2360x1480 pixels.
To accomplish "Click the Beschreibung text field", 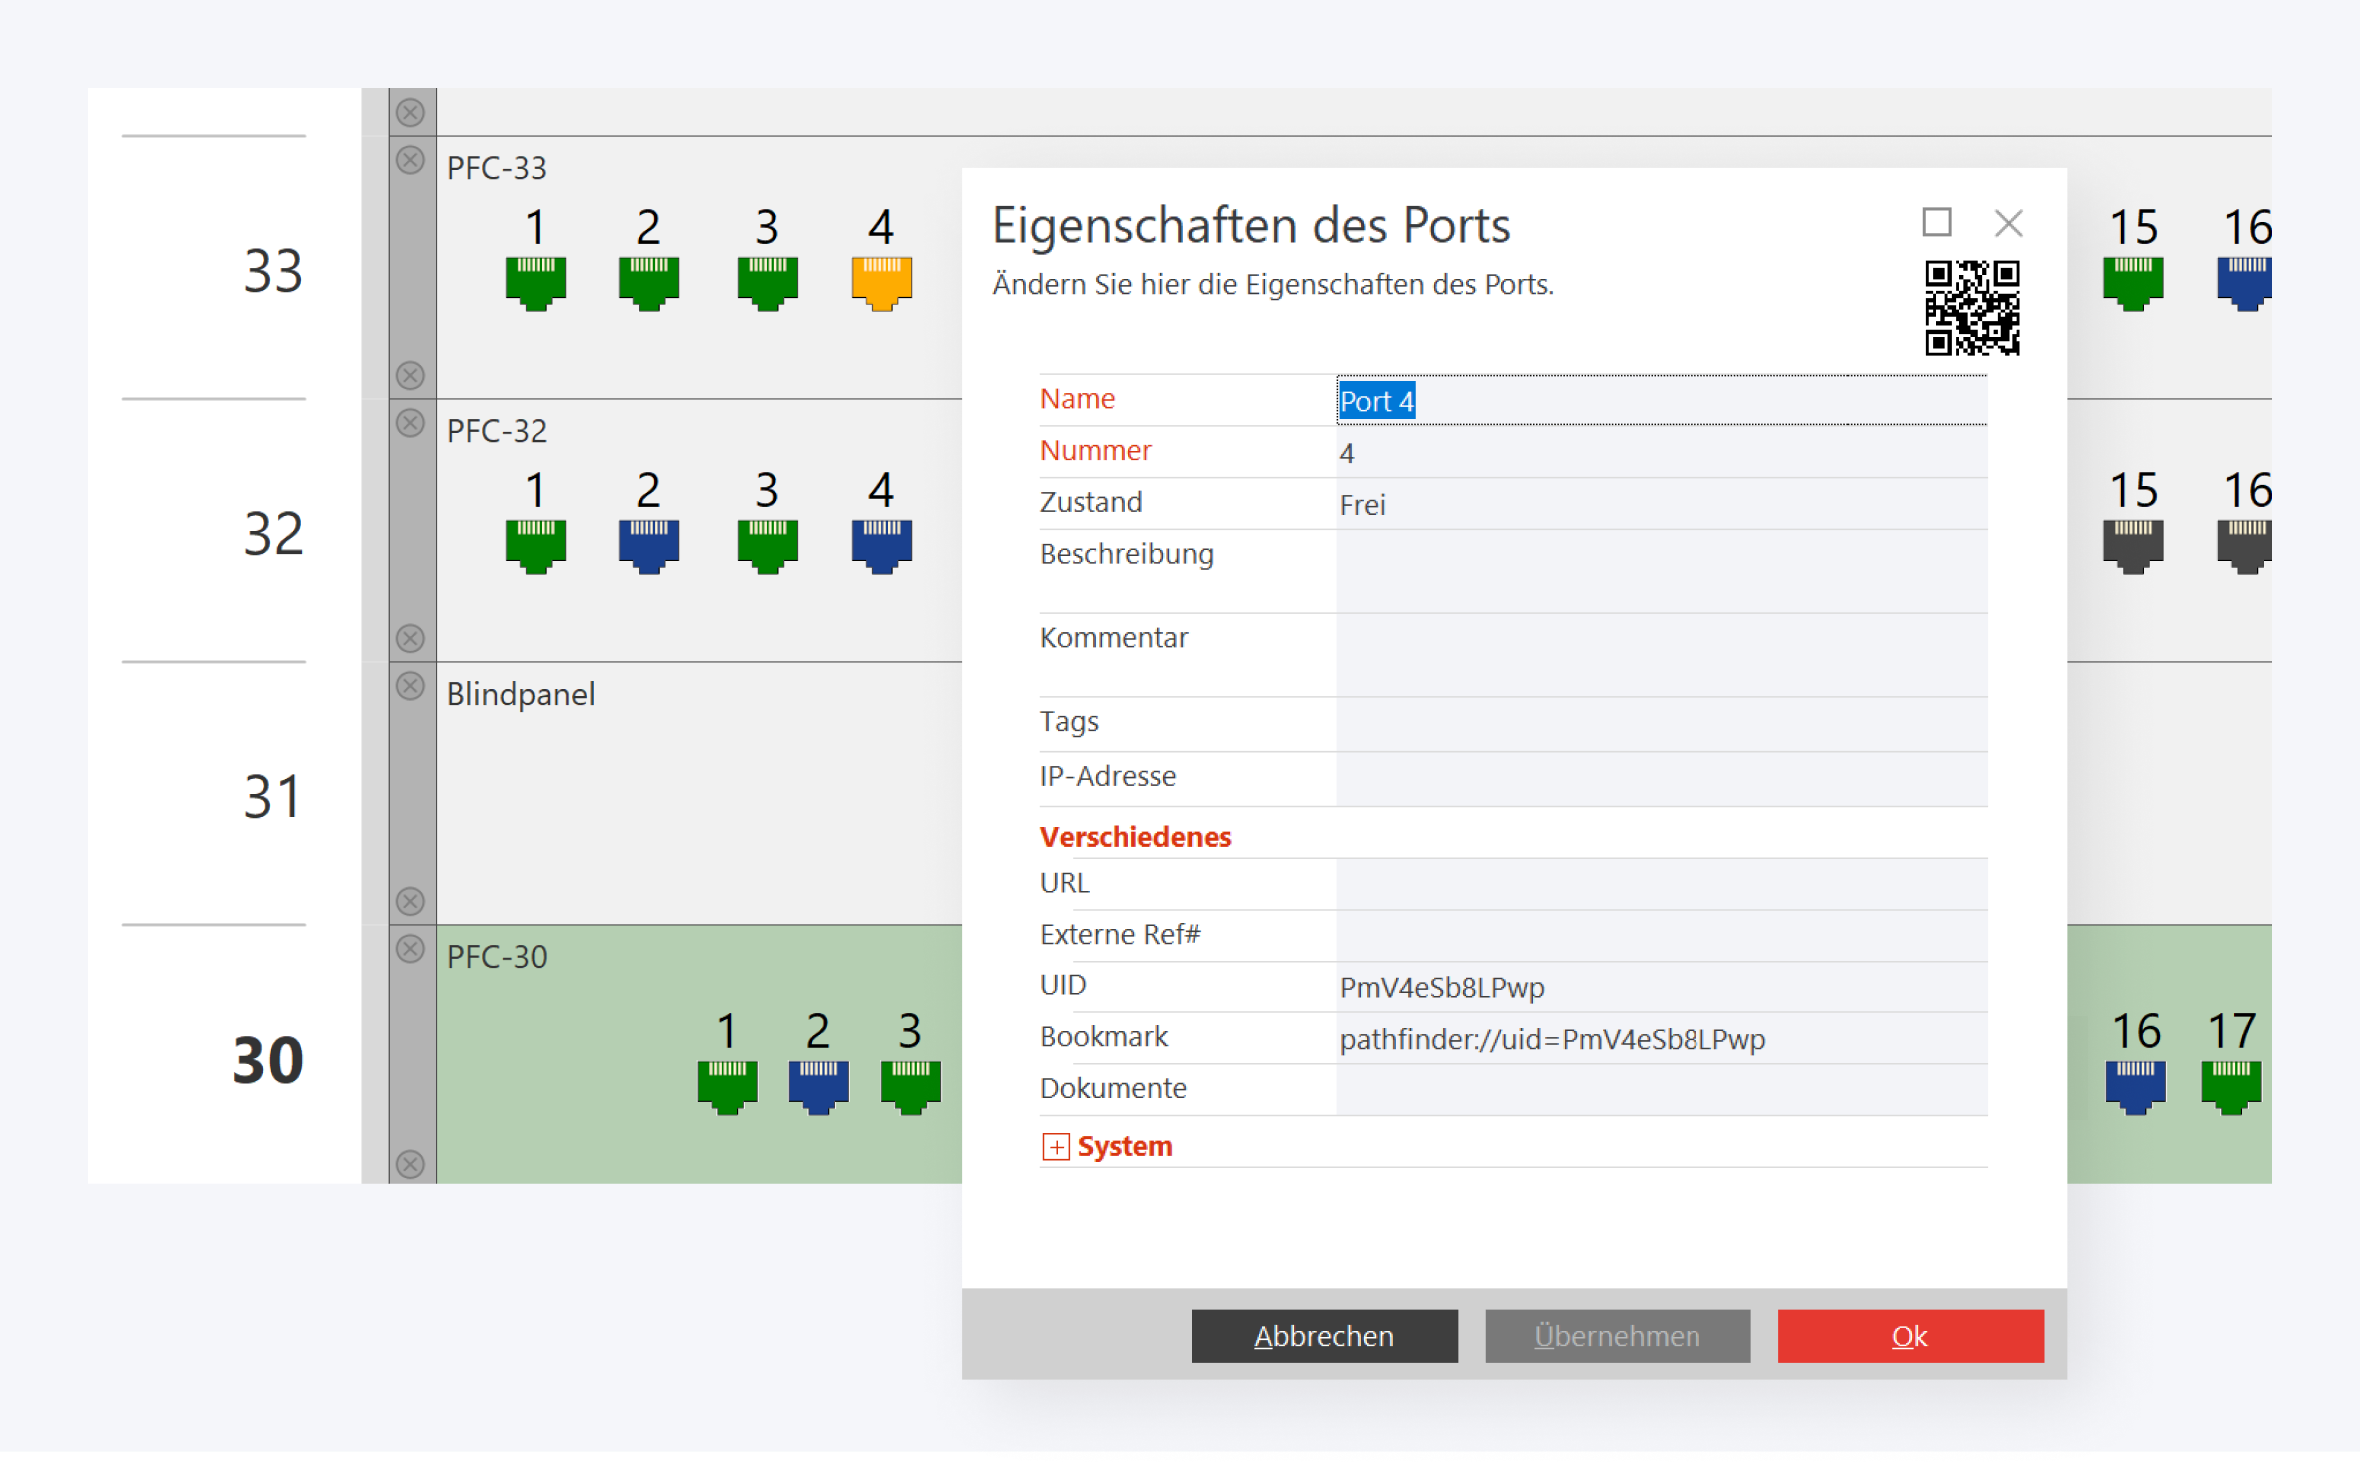I will coord(1660,570).
